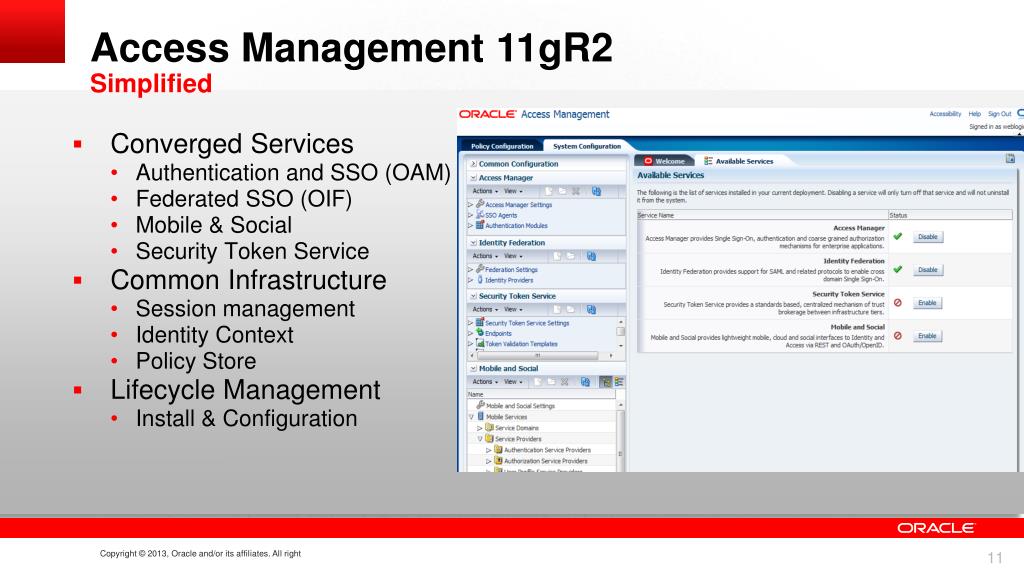1024x576 pixels.
Task: Click the Status column header
Action: (950, 215)
